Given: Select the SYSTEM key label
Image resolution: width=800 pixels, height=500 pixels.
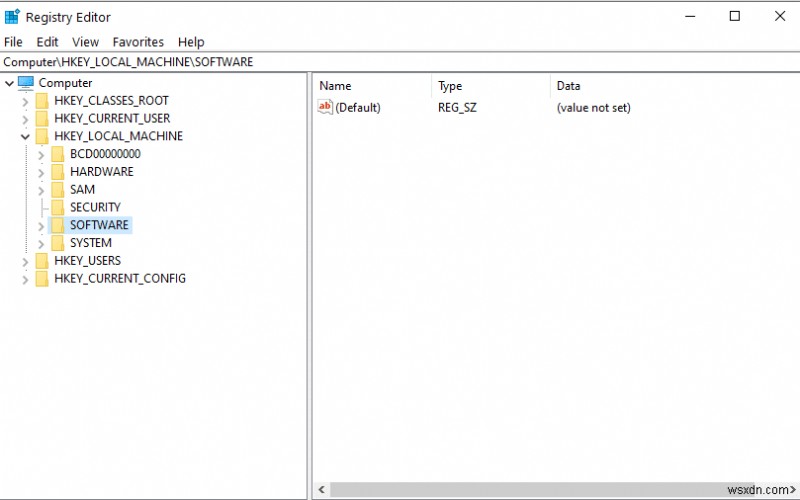Looking at the screenshot, I should tap(91, 243).
